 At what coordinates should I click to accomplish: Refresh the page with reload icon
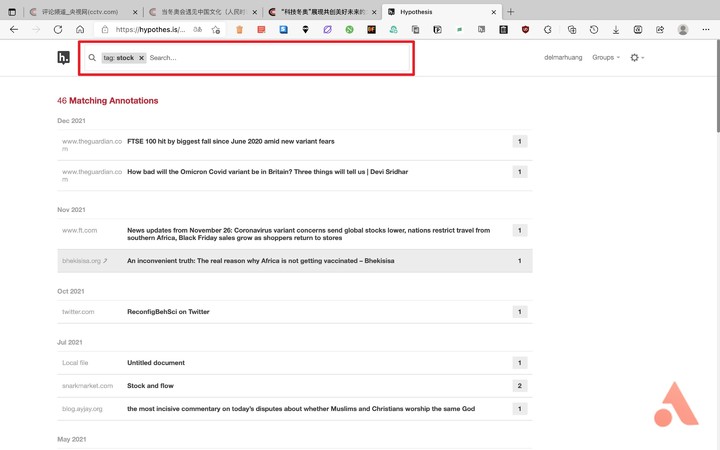point(58,29)
